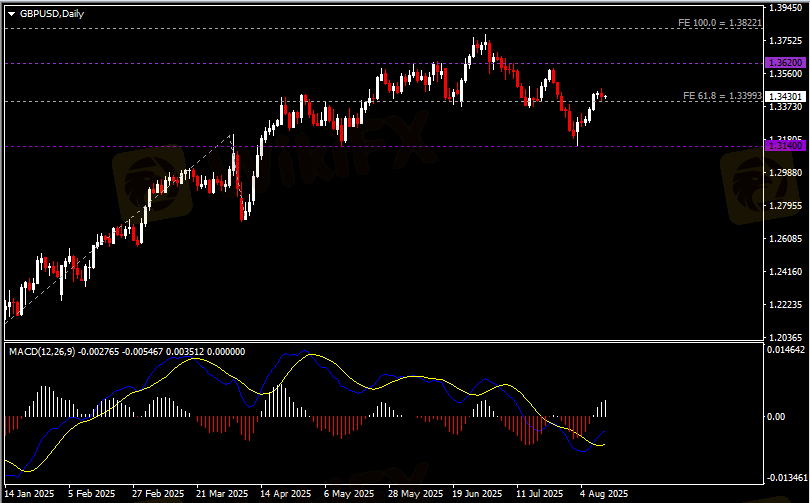The width and height of the screenshot is (810, 503).
Task: Click the purple 1.36200 price tag
Action: tap(785, 62)
